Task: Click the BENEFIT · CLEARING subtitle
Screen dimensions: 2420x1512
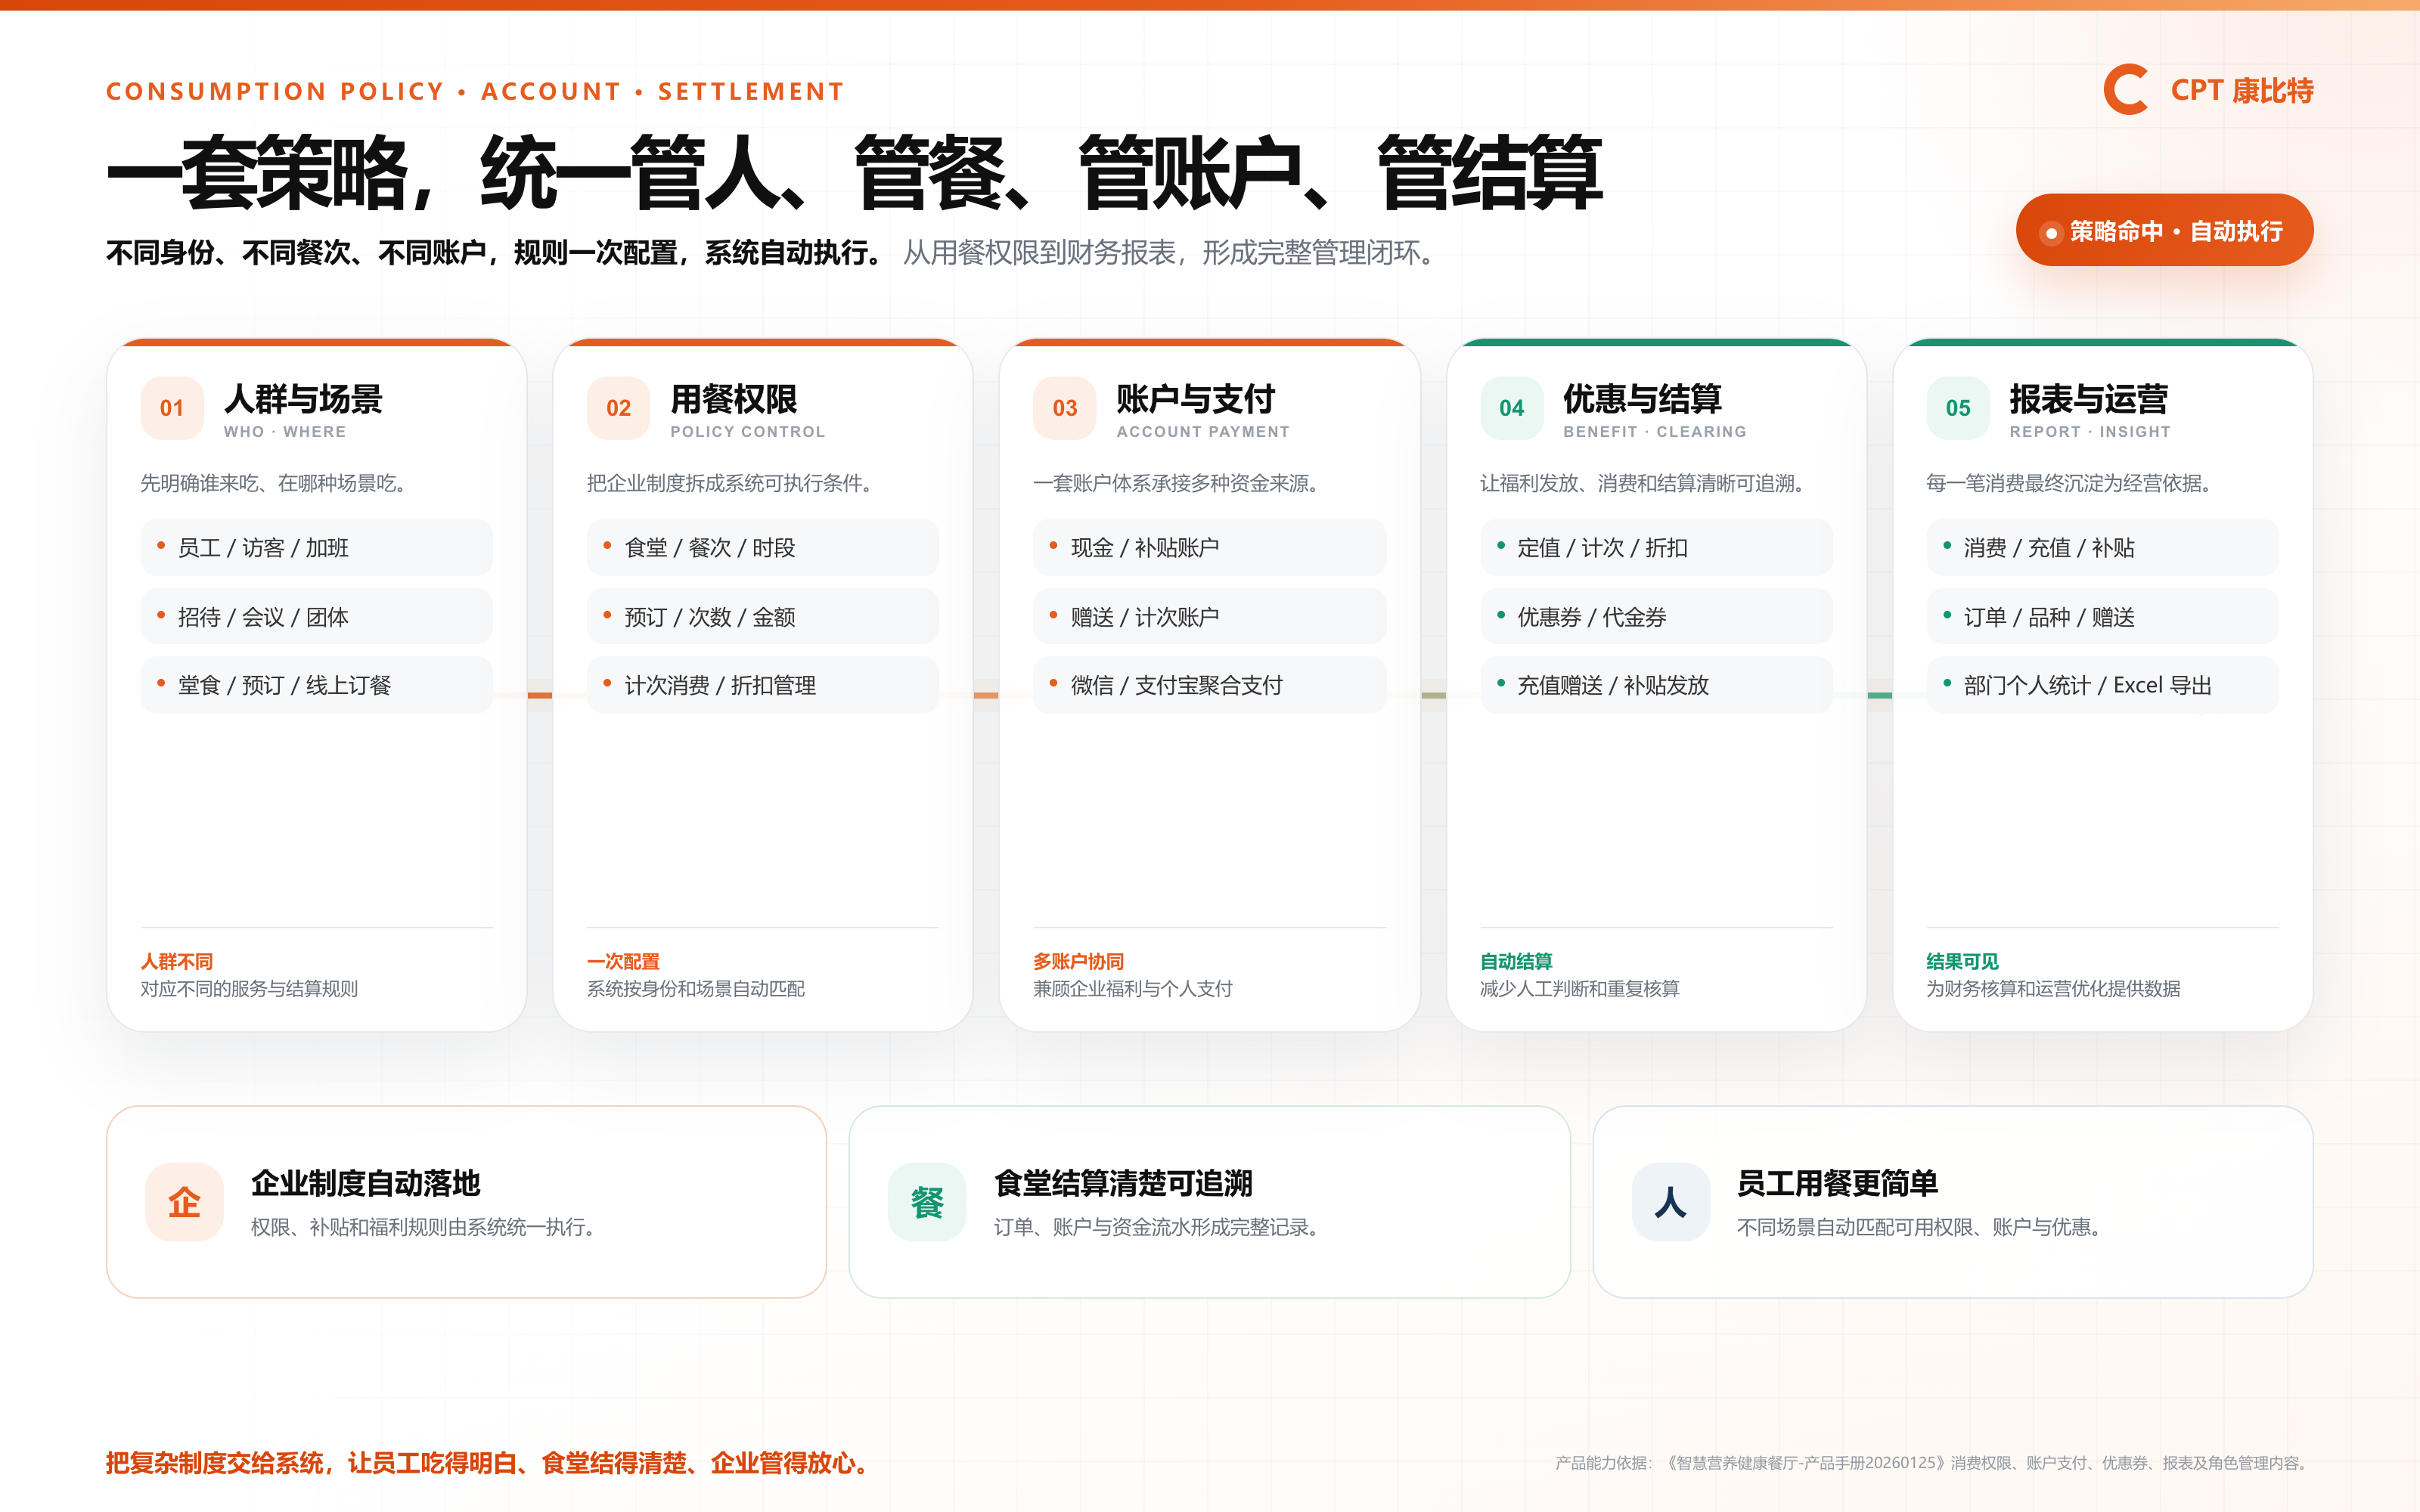Action: [1655, 432]
